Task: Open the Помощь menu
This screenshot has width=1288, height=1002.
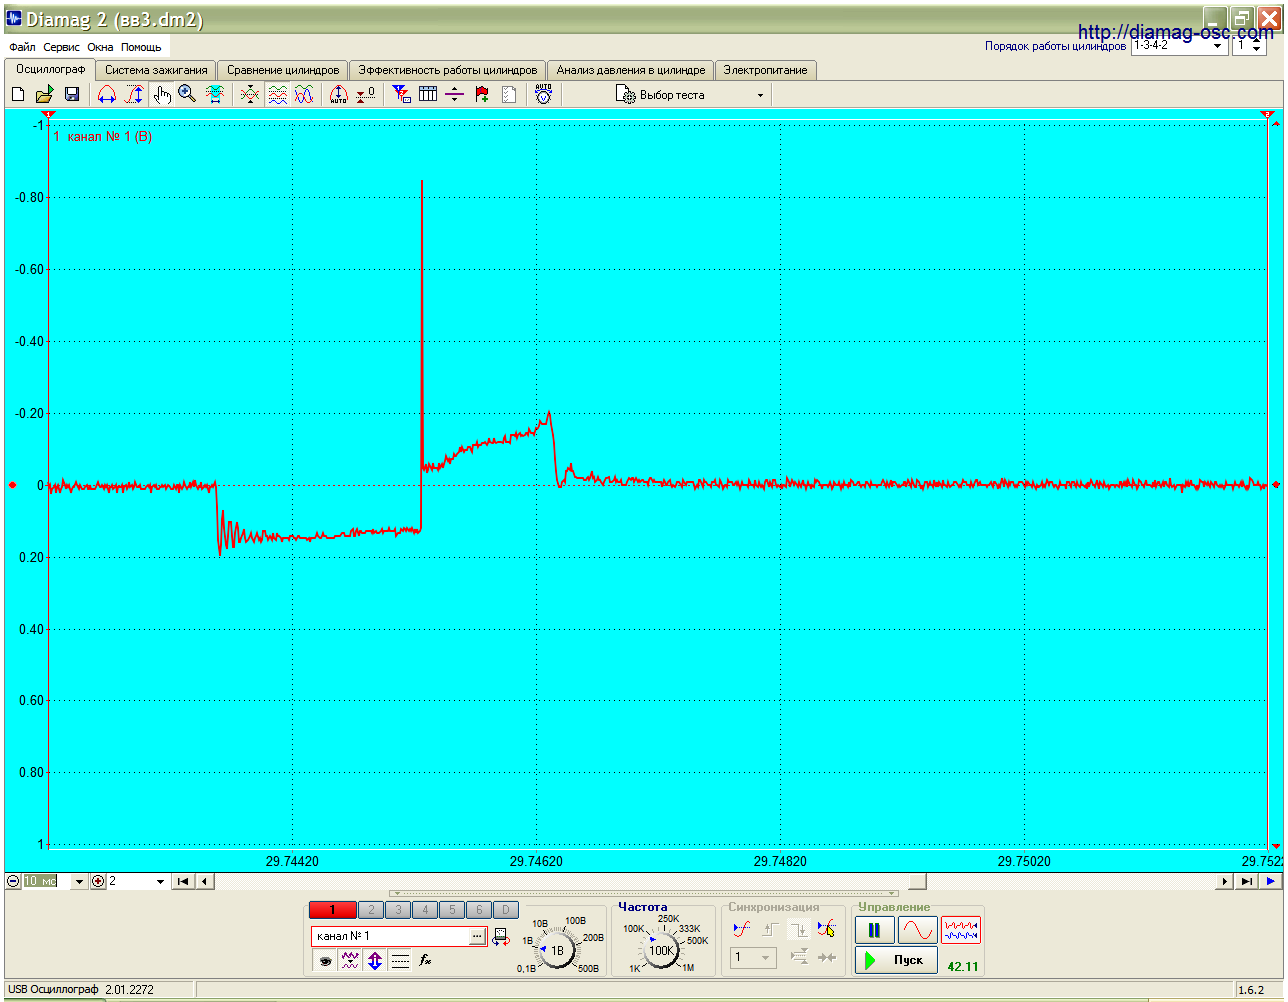Action: tap(141, 47)
